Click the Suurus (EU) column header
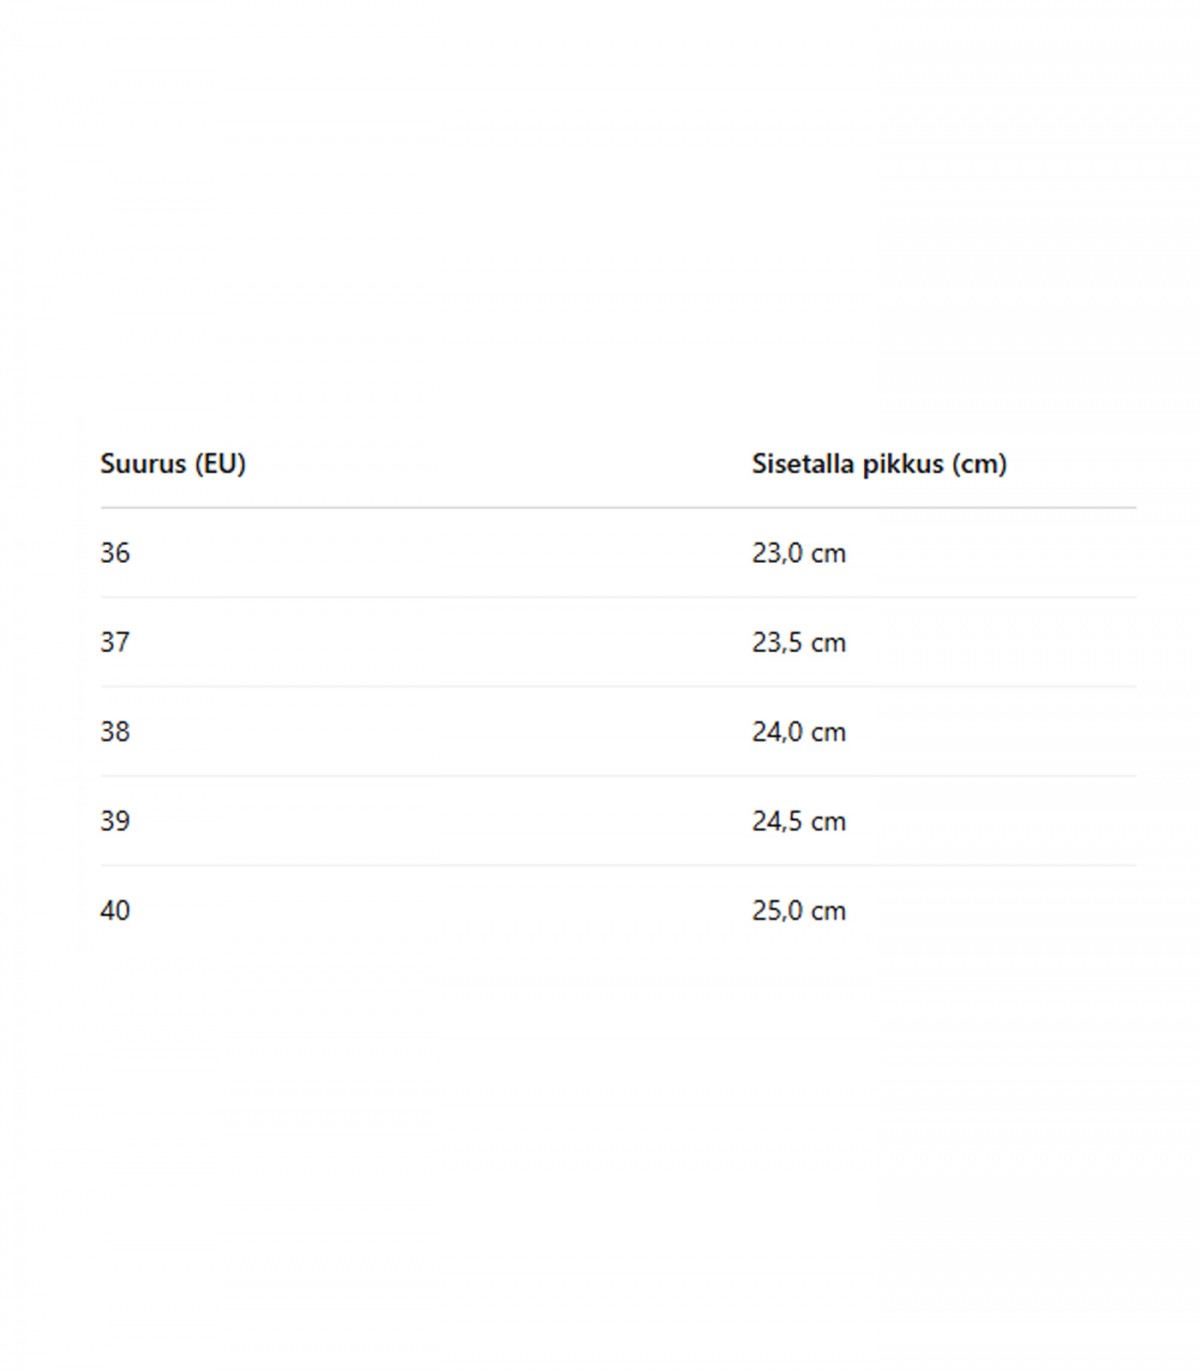 [173, 464]
